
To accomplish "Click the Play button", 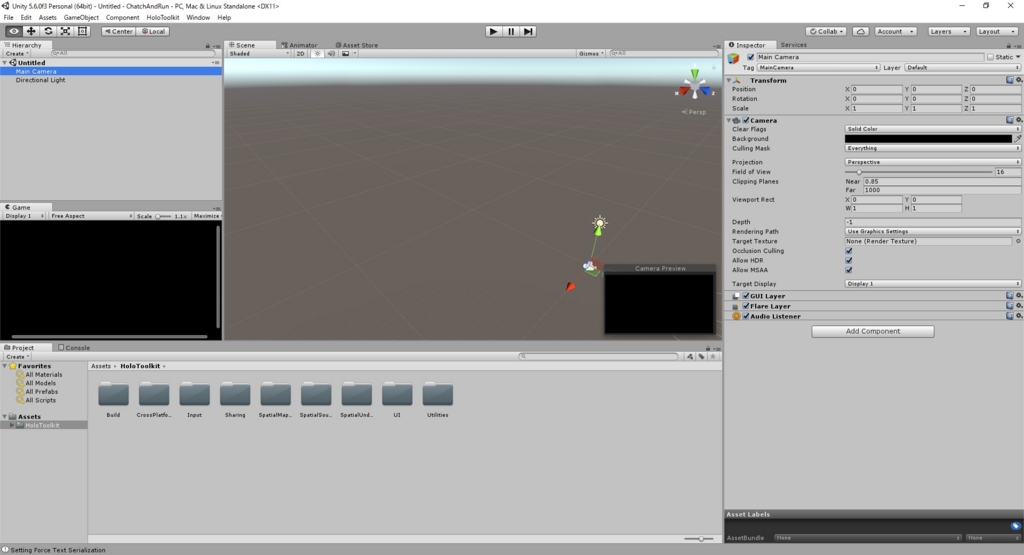I will 494,31.
